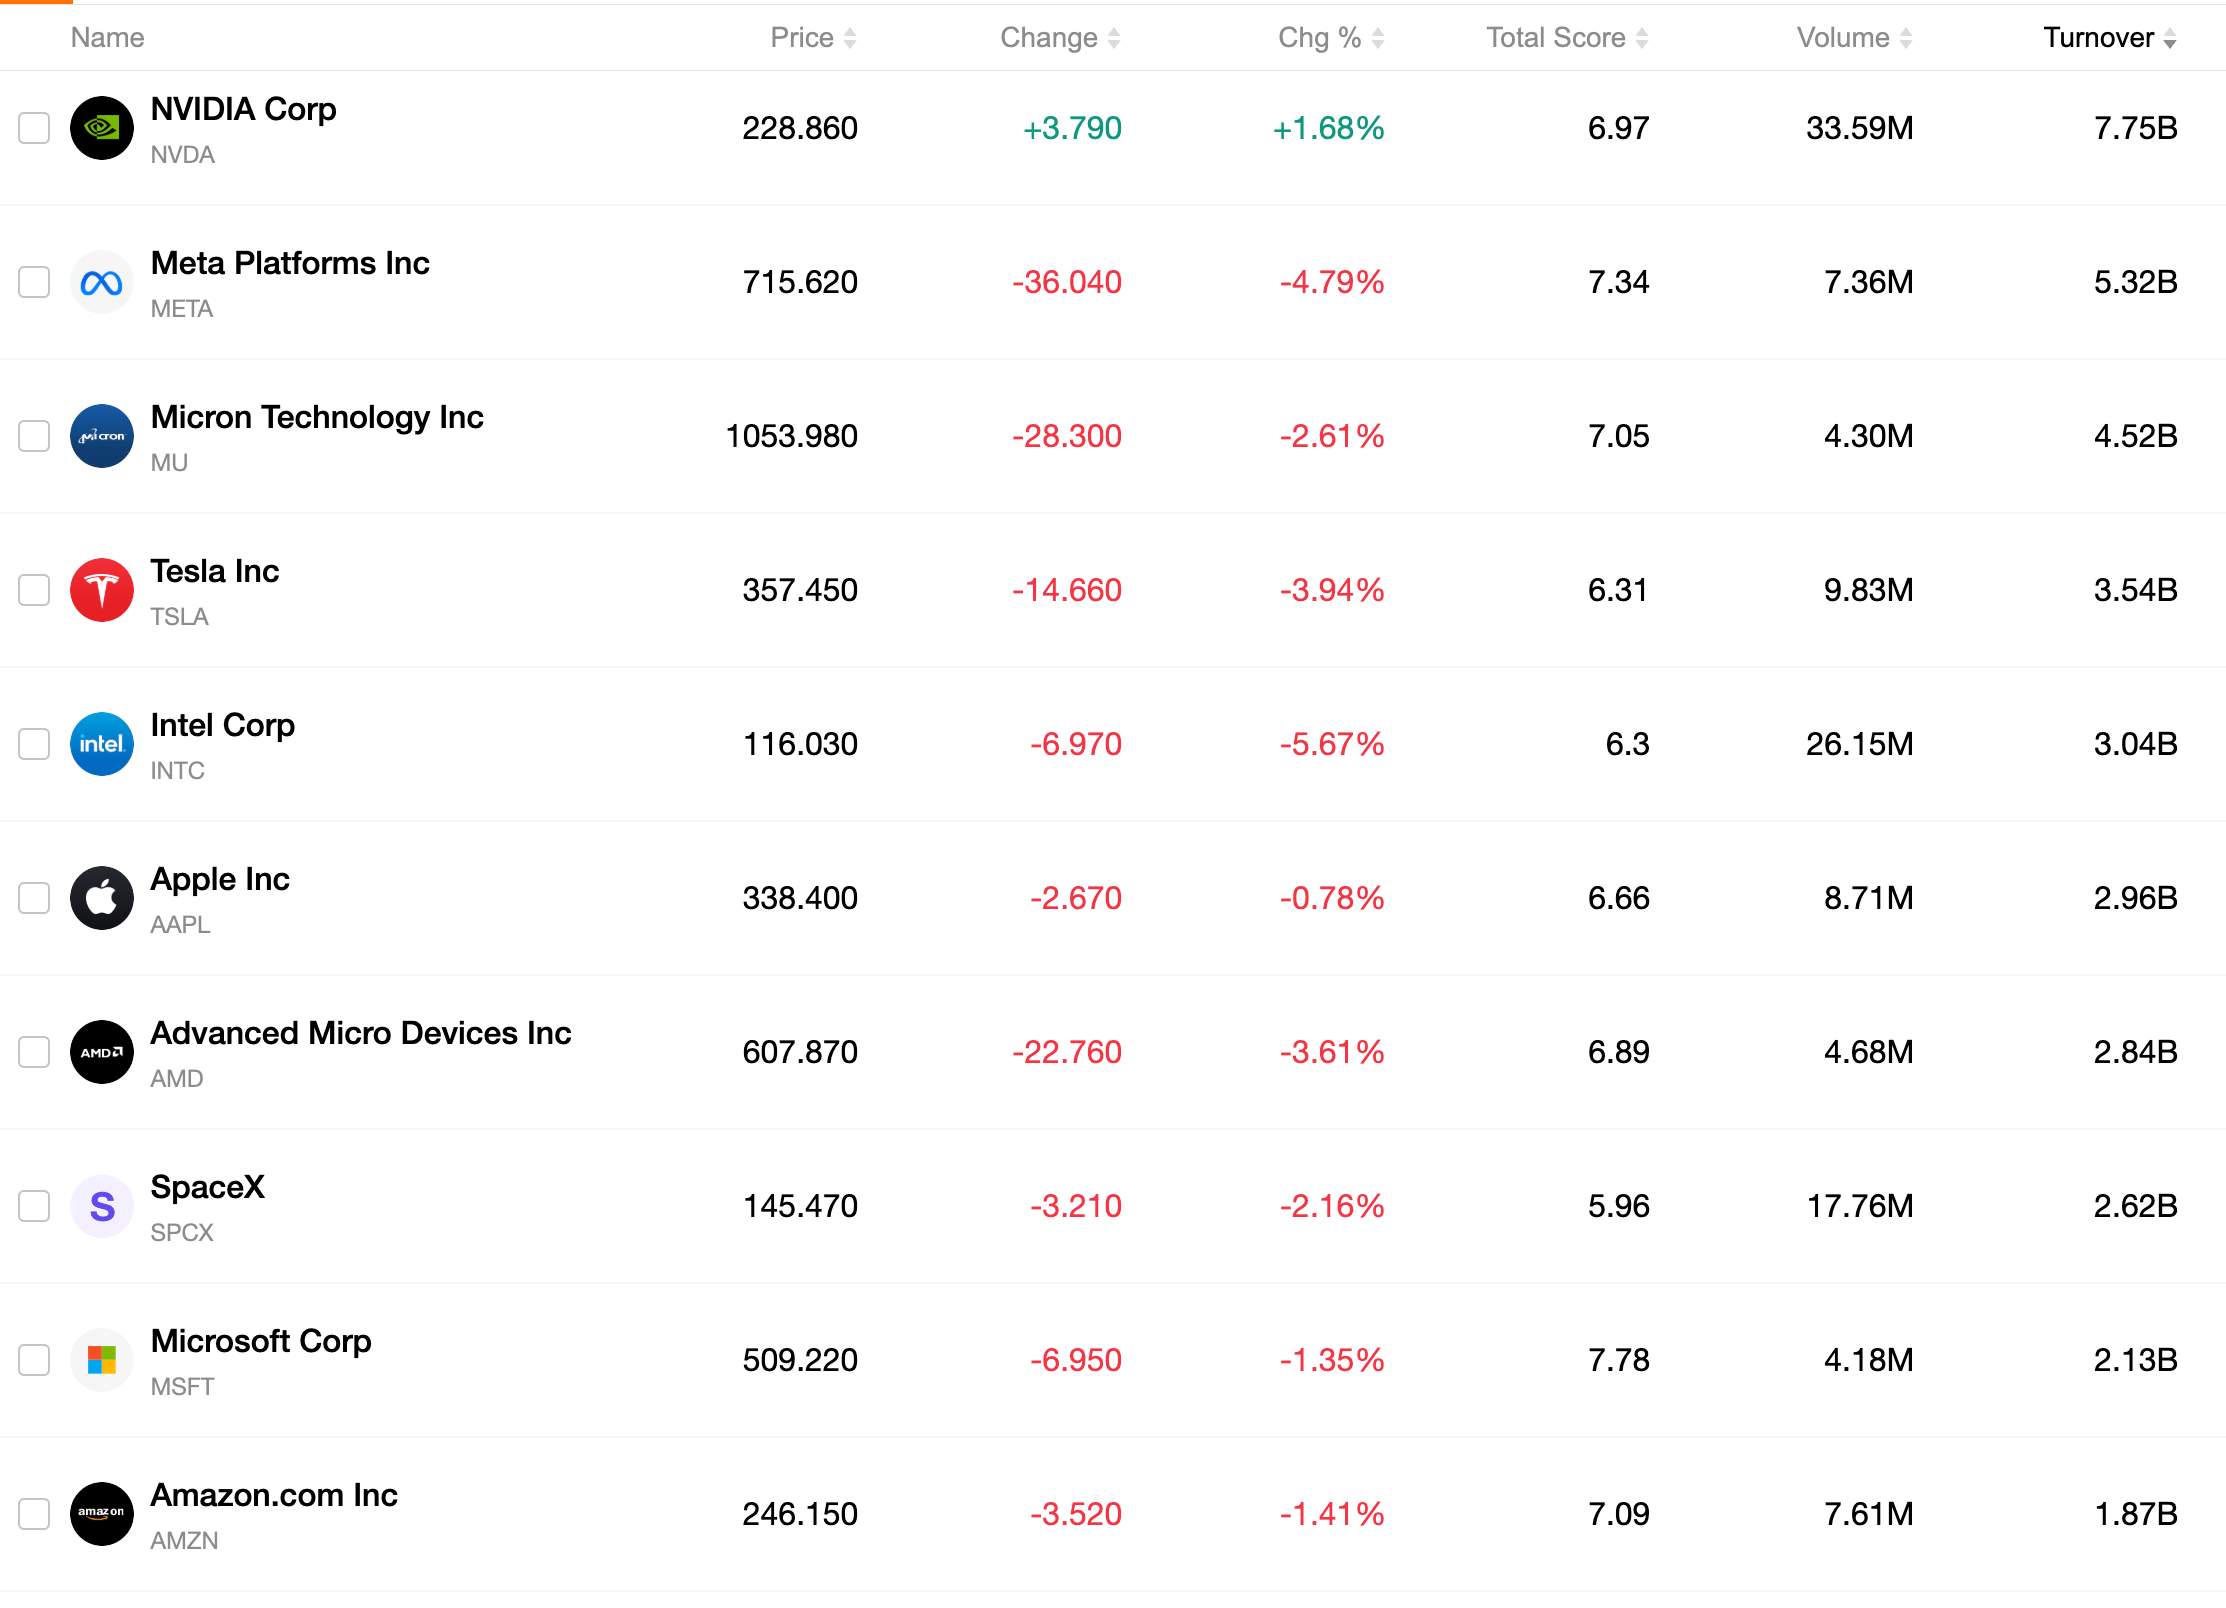Select the Intel logo icon

coord(102,744)
